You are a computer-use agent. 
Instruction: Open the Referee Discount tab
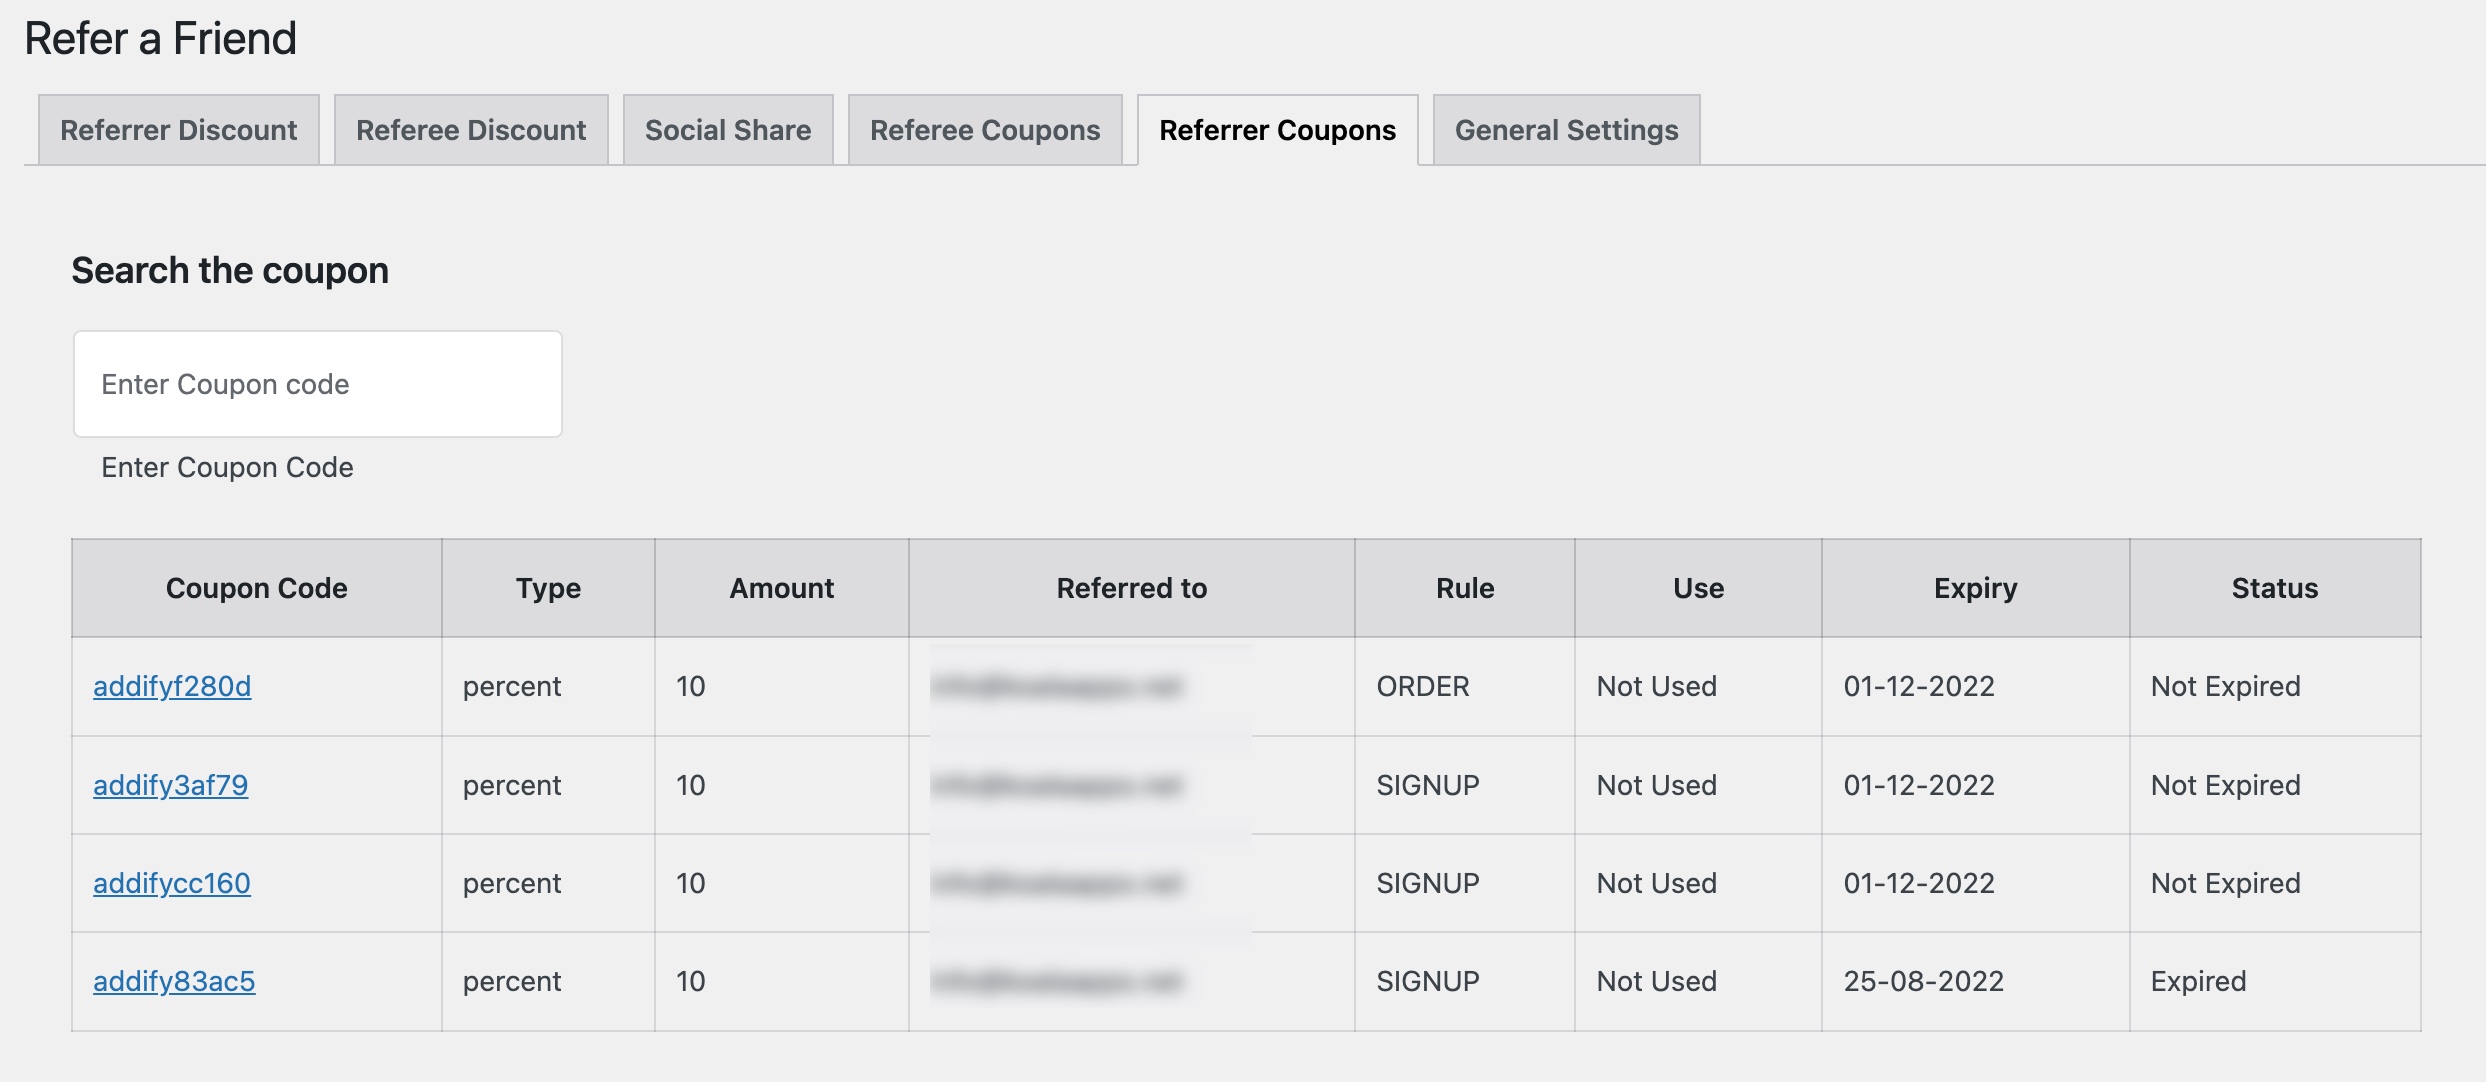[x=470, y=129]
